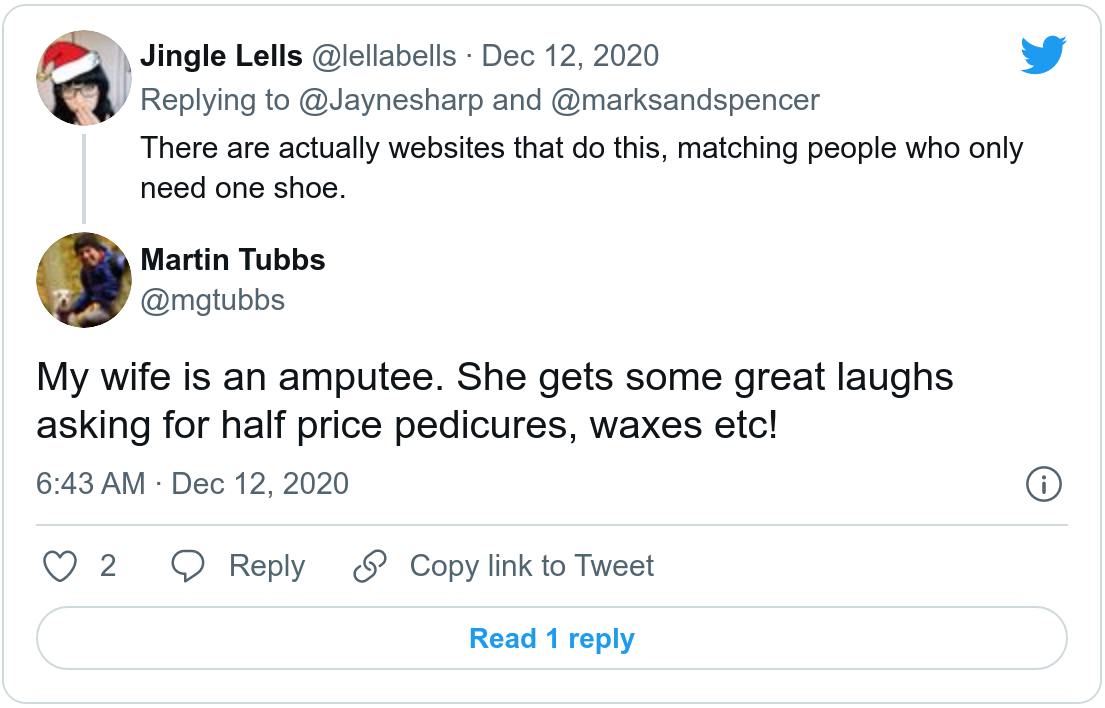1105x708 pixels.
Task: Click the amputee tweet body text
Action: 494,403
